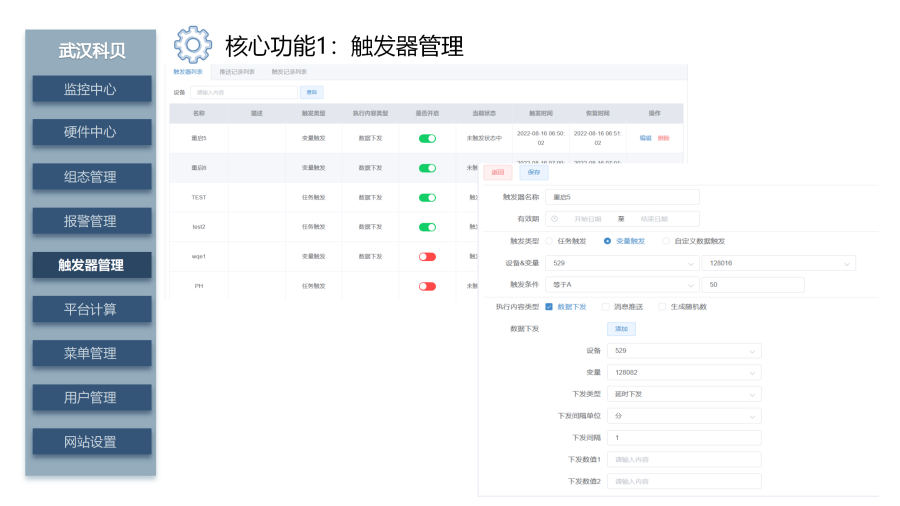
Task: Click the 触发类型 column header
Action: point(313,114)
